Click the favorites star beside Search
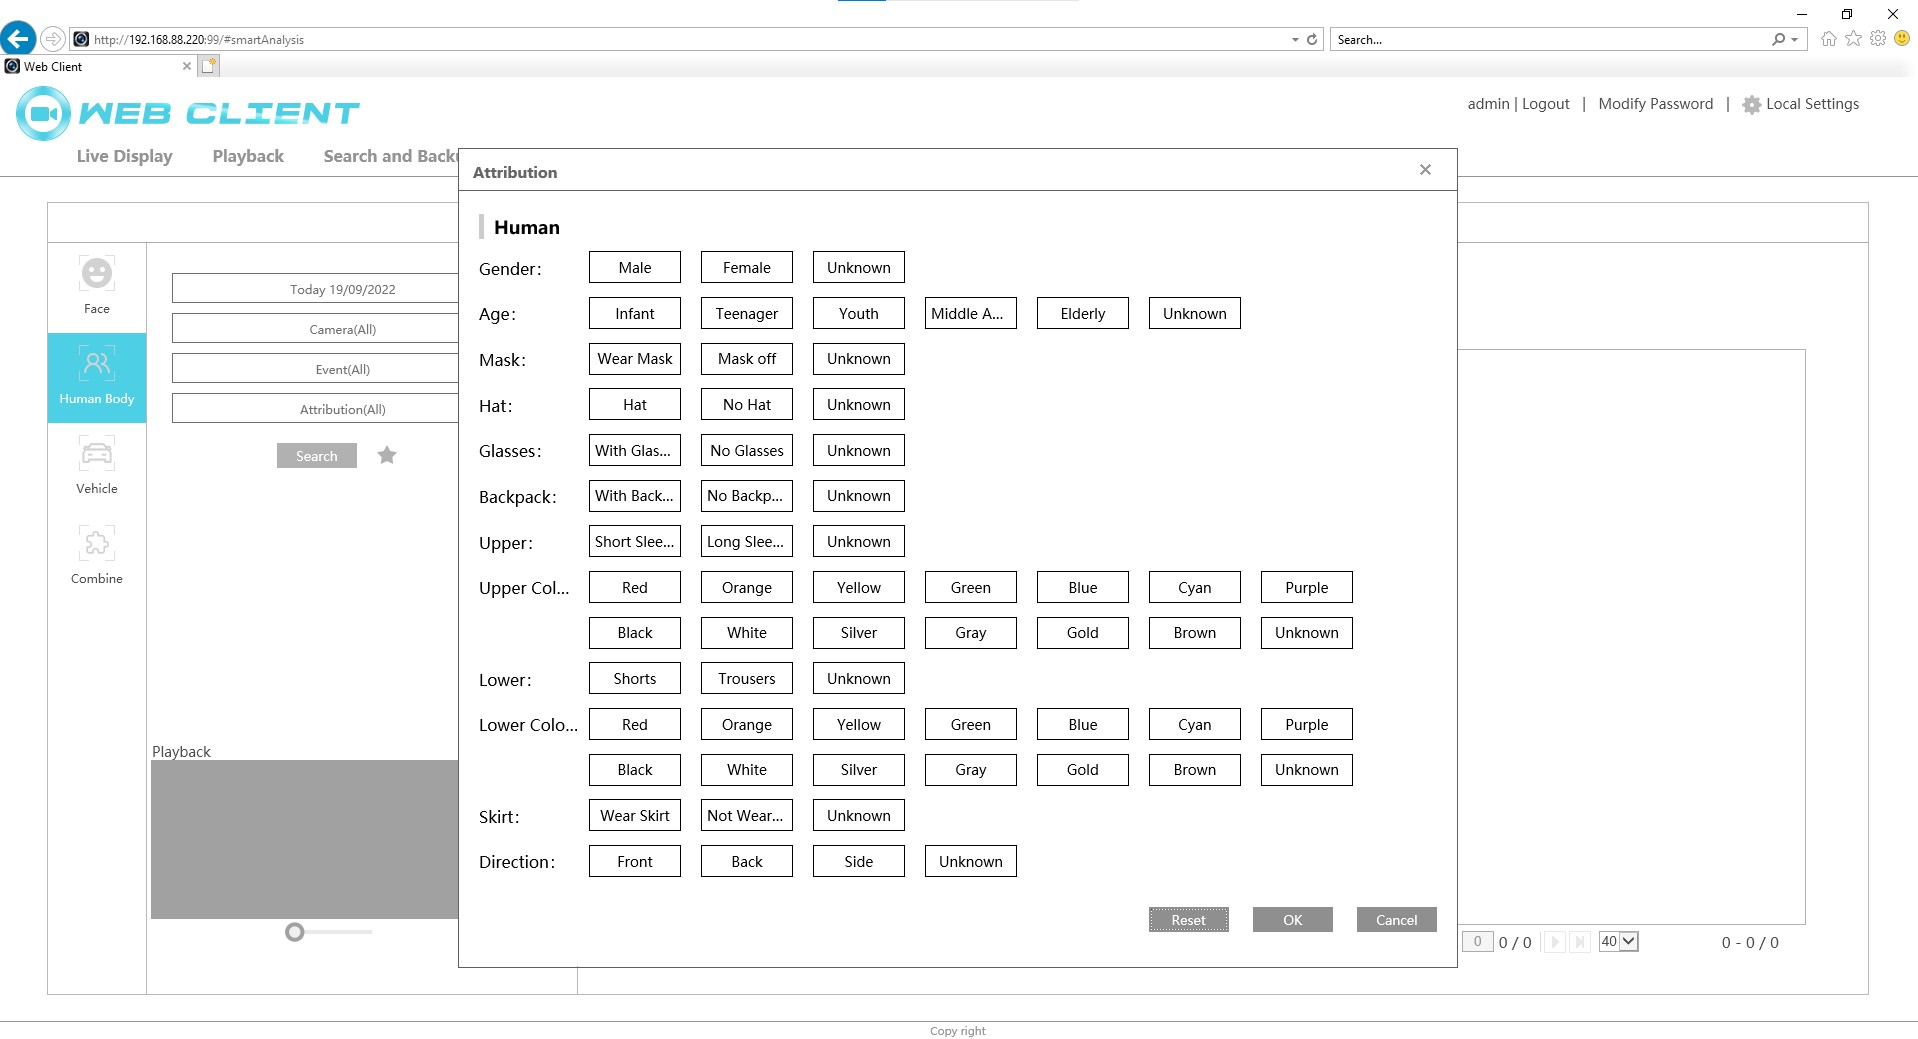 [387, 456]
